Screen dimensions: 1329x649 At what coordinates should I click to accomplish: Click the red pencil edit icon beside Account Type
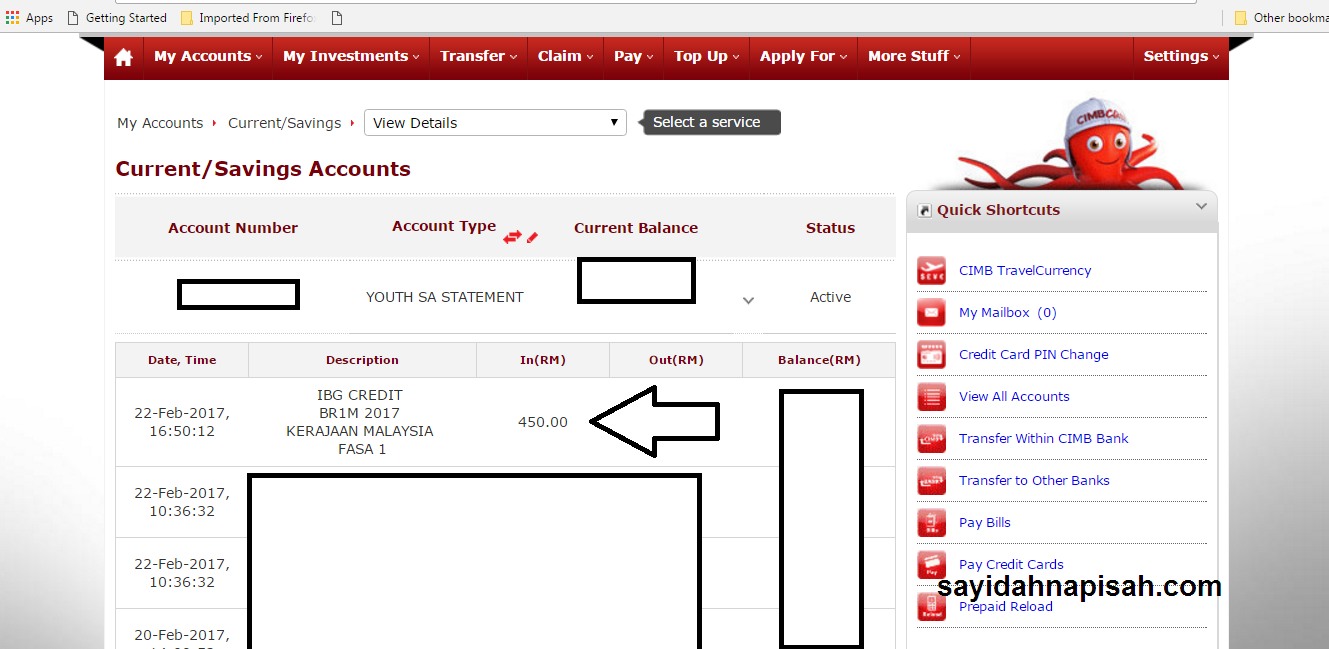click(532, 237)
